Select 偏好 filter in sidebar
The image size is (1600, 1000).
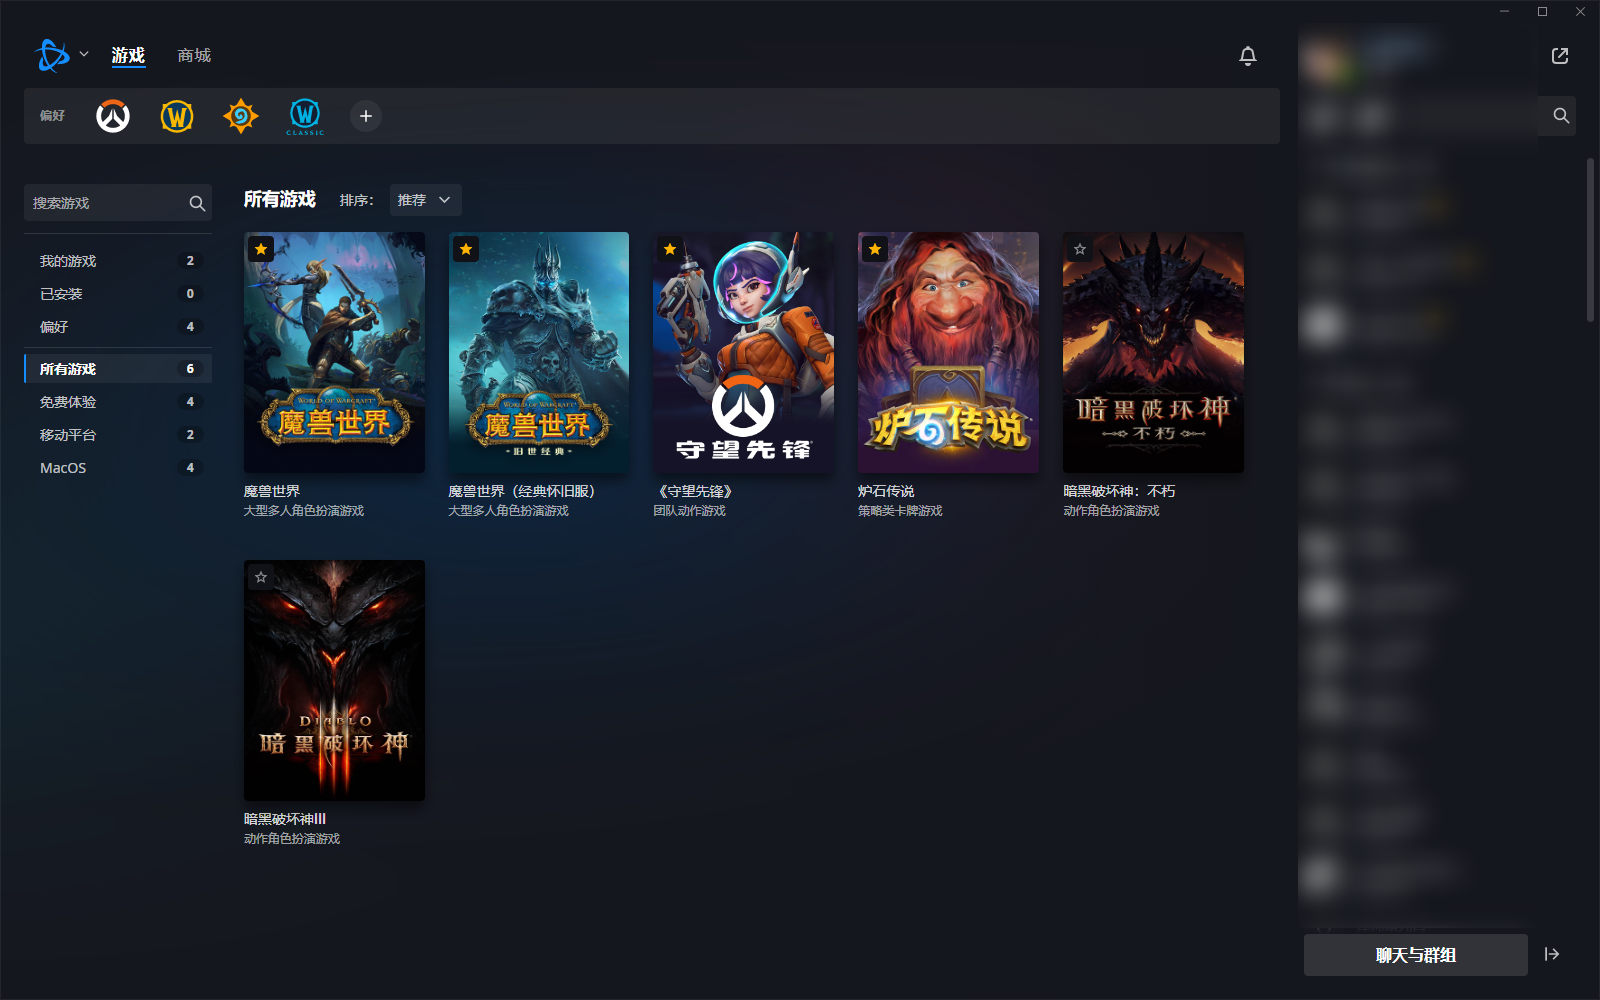pyautogui.click(x=118, y=327)
